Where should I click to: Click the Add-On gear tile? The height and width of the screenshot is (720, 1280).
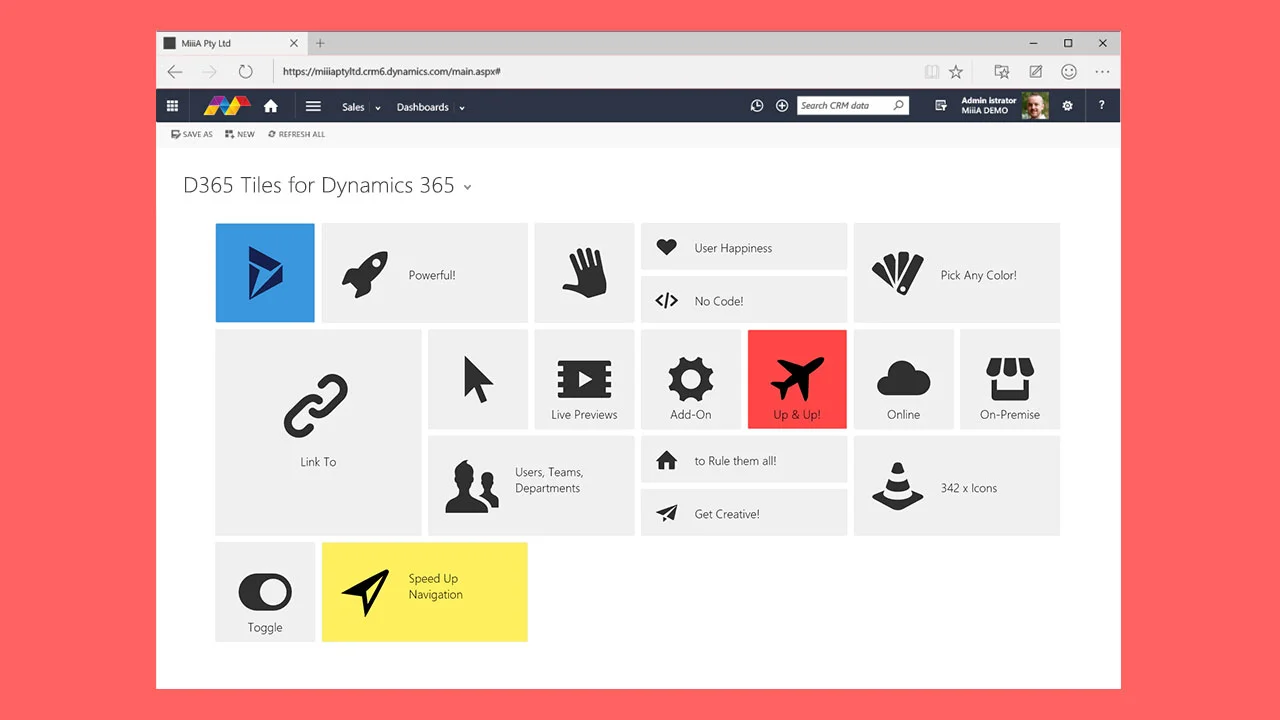coord(691,379)
